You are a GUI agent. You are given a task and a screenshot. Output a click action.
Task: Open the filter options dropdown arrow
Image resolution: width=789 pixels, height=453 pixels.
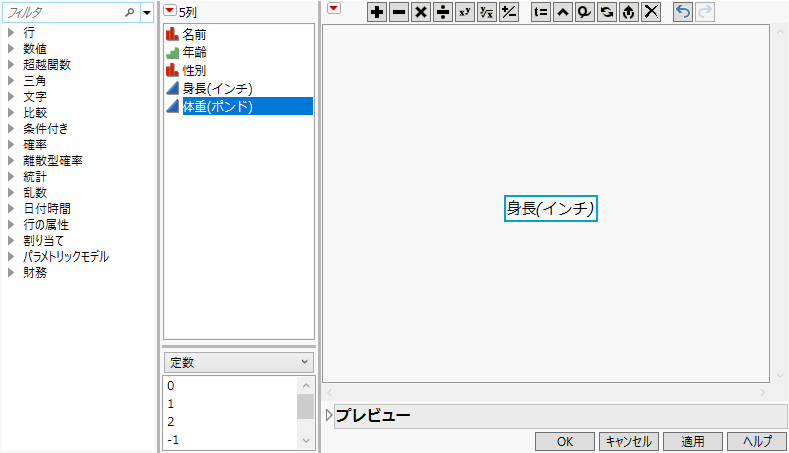pos(147,13)
